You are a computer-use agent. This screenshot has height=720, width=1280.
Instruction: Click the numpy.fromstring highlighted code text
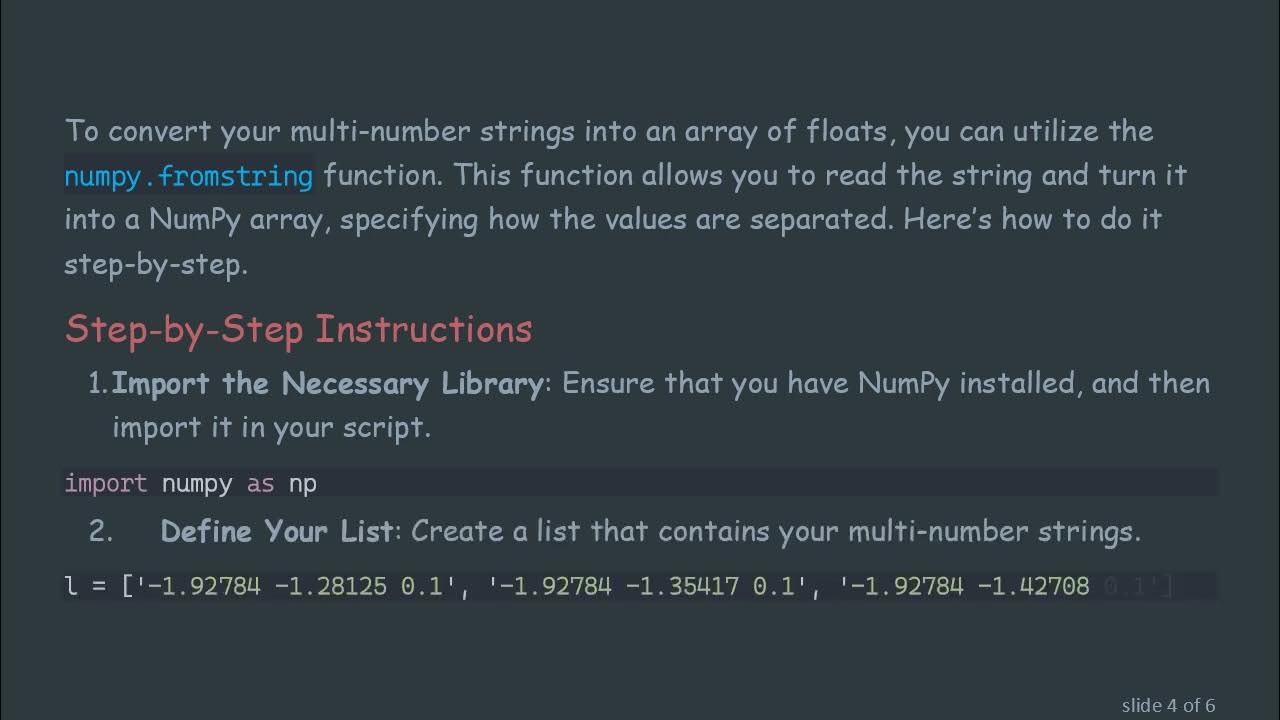point(188,177)
